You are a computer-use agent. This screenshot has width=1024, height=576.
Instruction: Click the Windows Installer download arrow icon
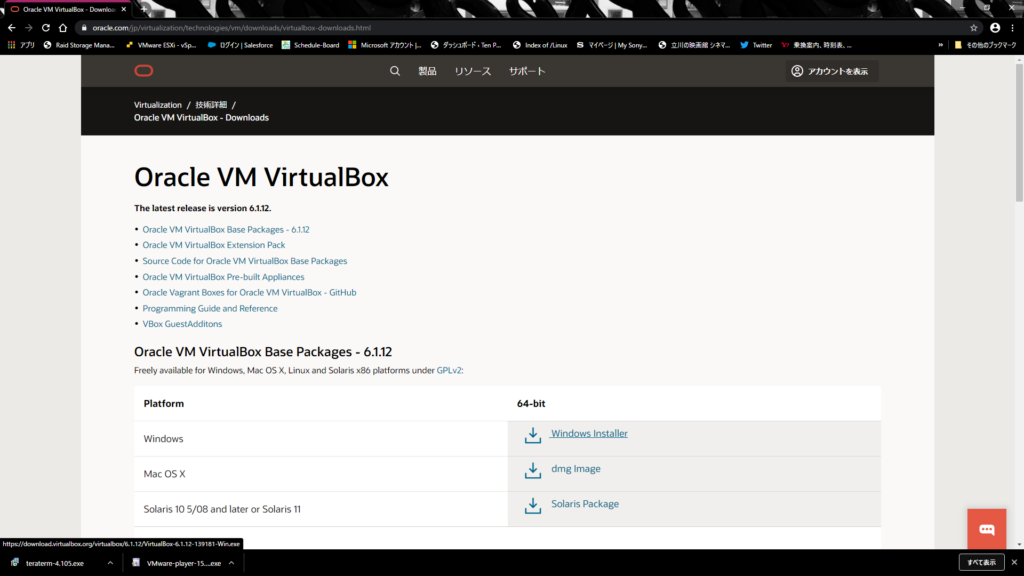point(533,435)
